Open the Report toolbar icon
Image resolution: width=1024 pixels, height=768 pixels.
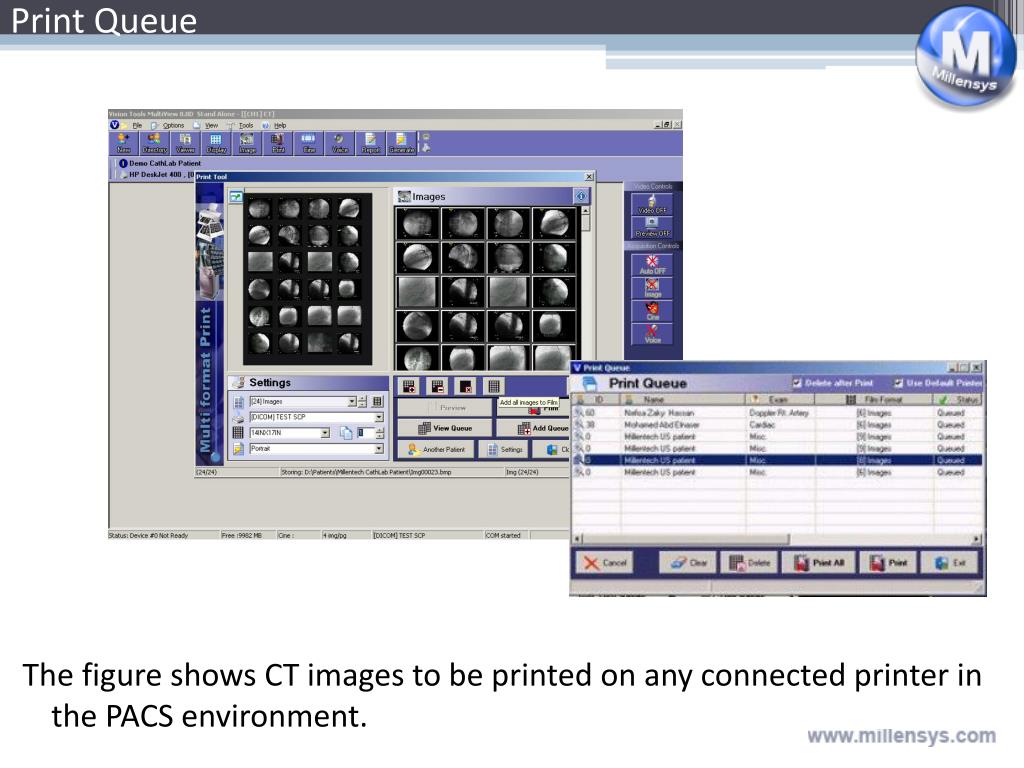(370, 143)
